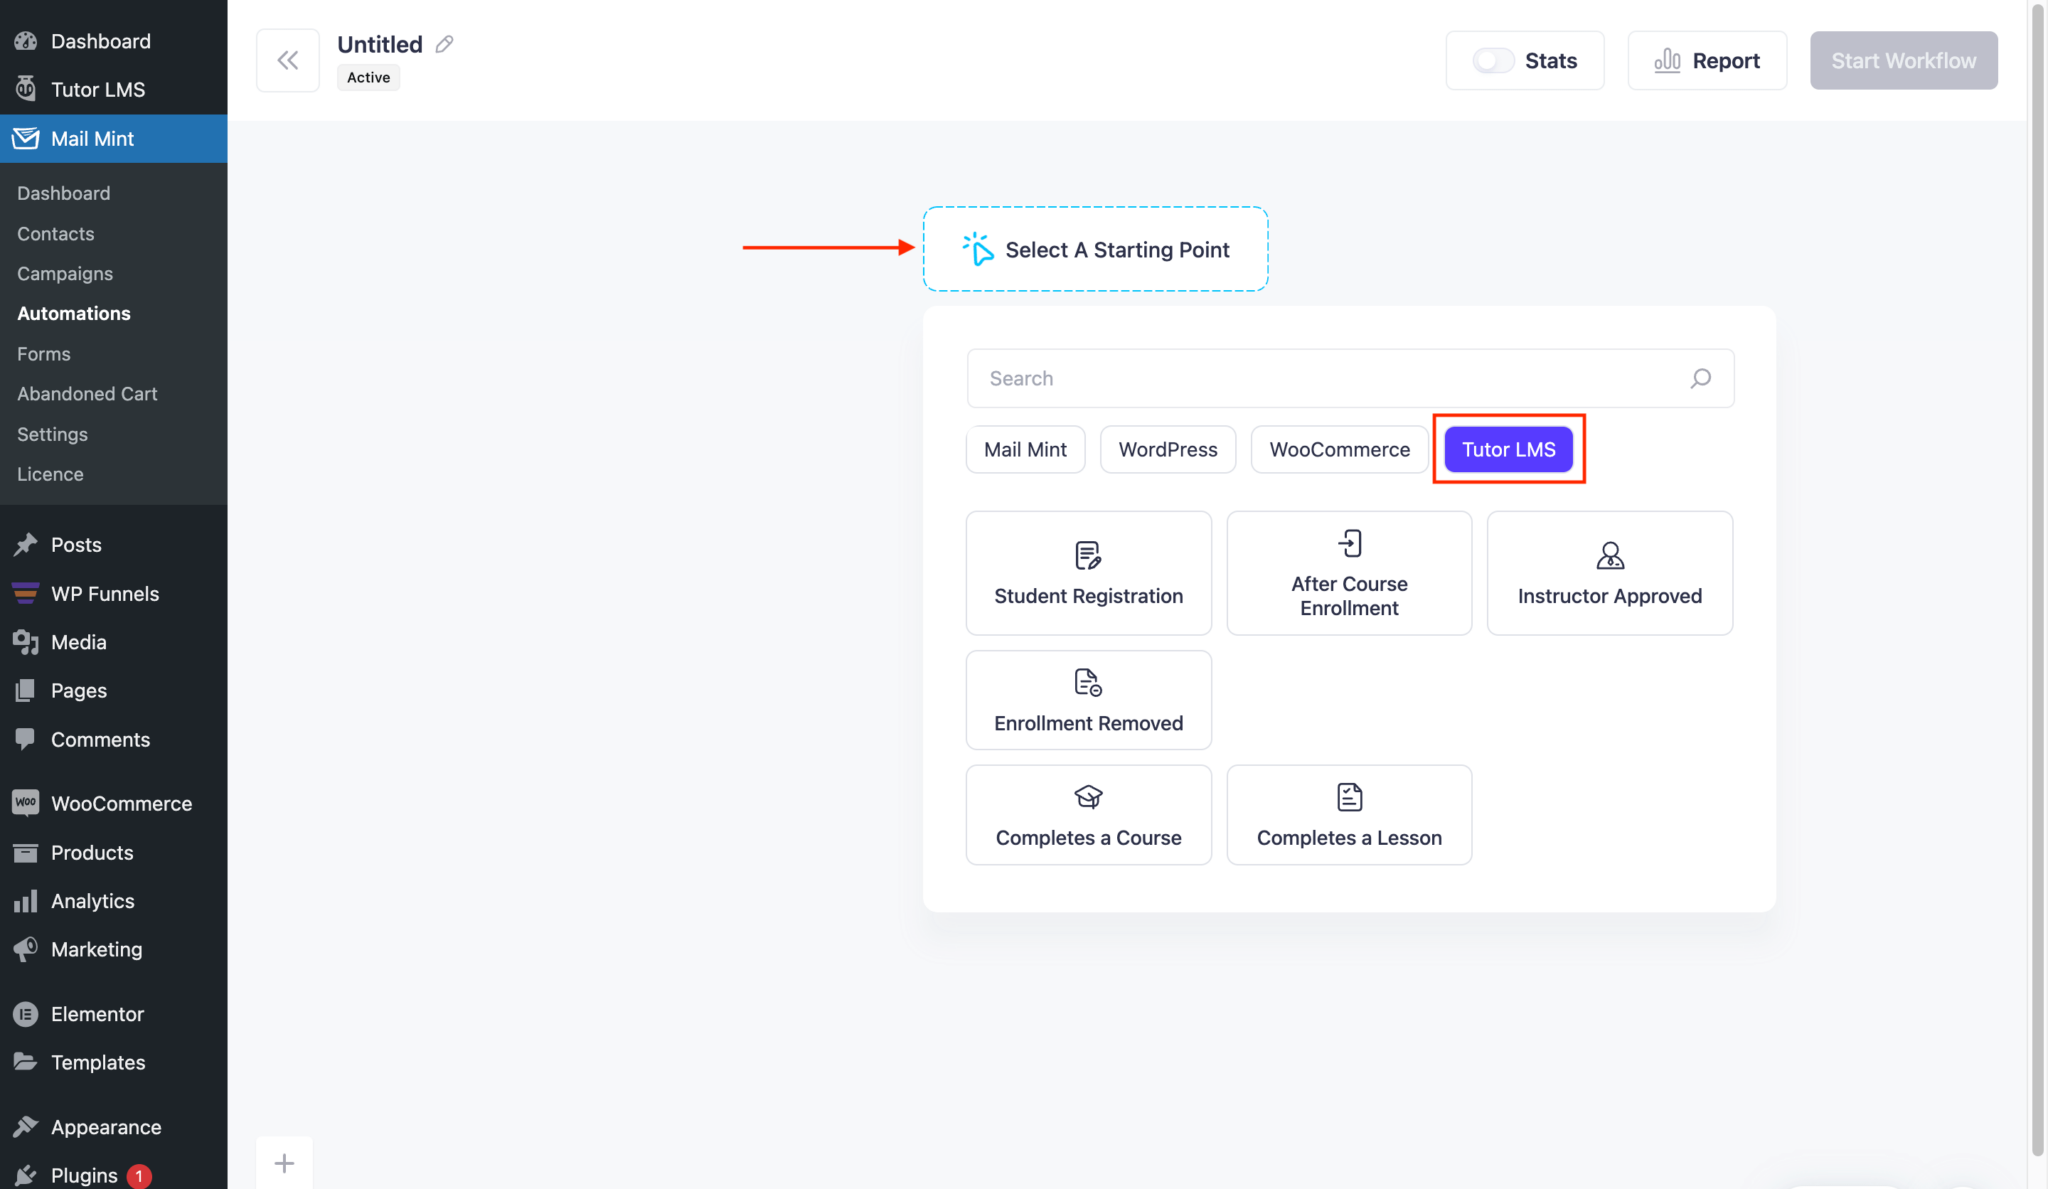Open the Report button
The width and height of the screenshot is (2048, 1189).
tap(1707, 61)
